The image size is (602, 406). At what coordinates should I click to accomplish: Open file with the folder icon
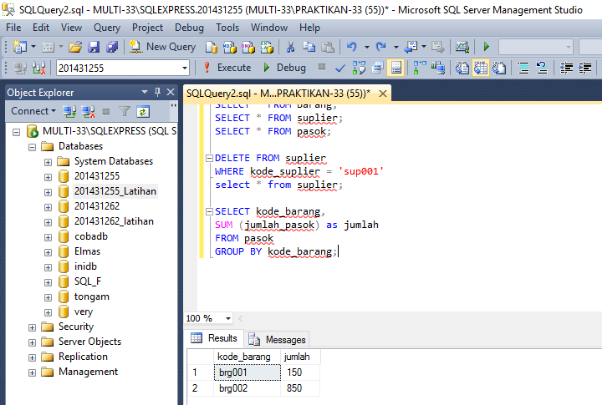pyautogui.click(x=75, y=47)
